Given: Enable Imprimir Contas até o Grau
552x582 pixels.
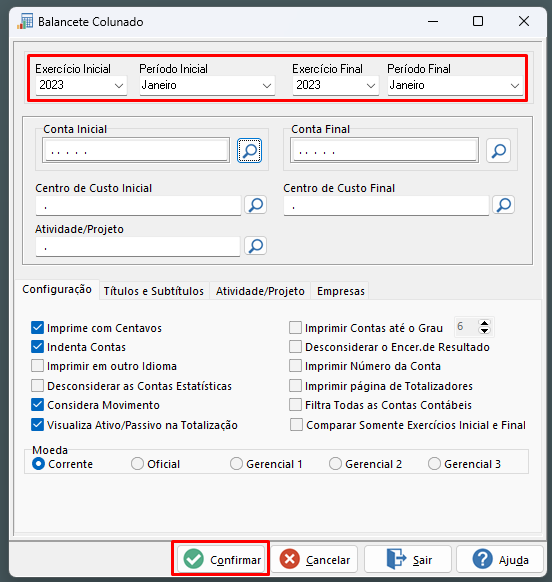Looking at the screenshot, I should [295, 328].
